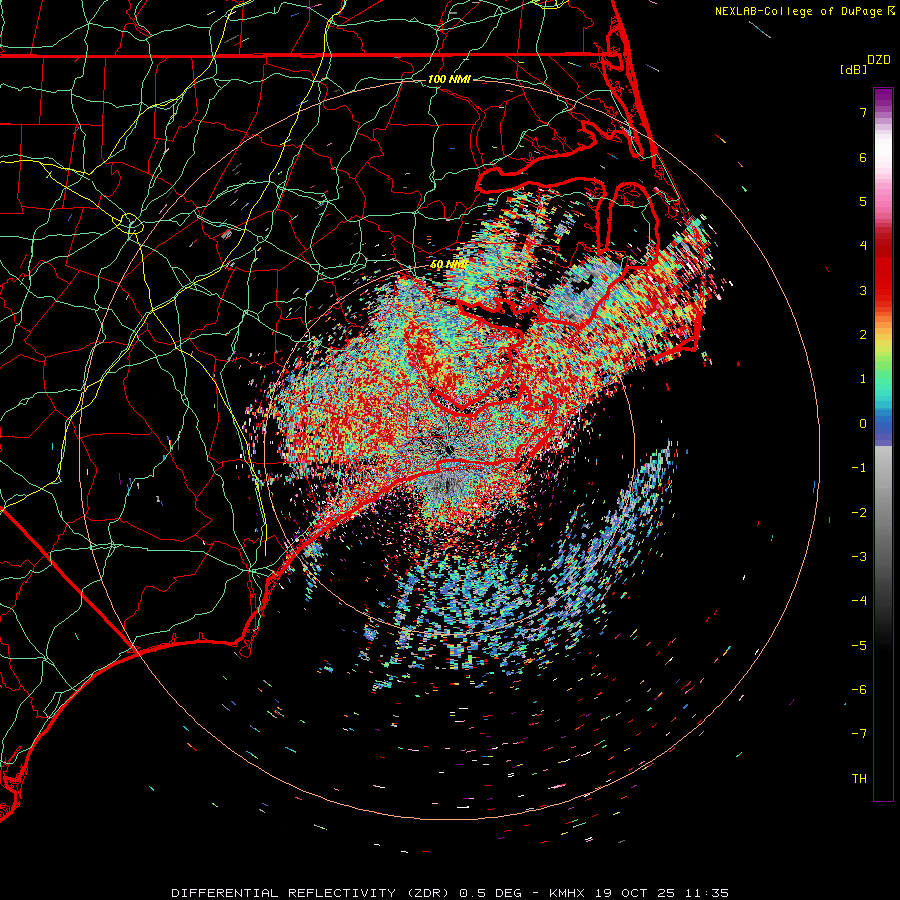The width and height of the screenshot is (900, 900).
Task: Click the color bar value -7
Action: click(x=859, y=734)
